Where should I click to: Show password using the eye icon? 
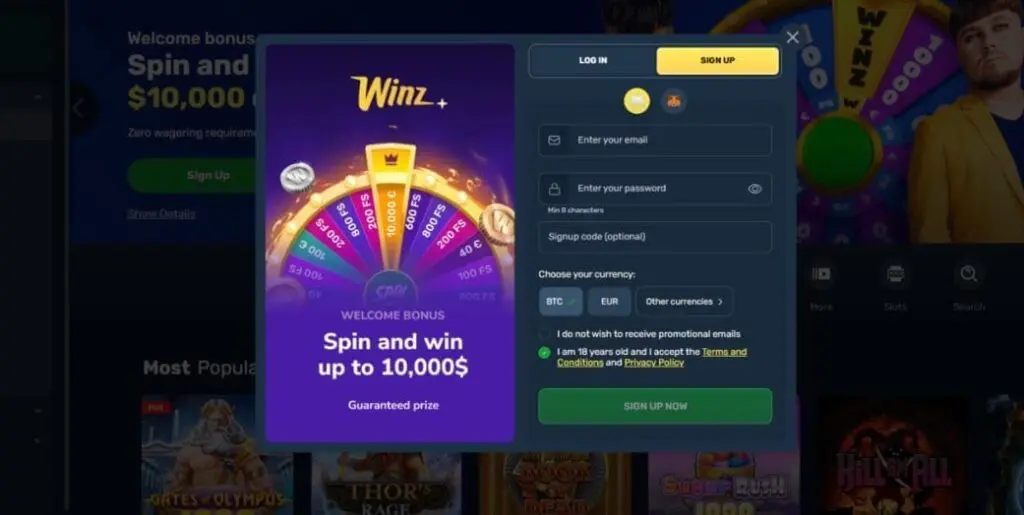point(754,189)
